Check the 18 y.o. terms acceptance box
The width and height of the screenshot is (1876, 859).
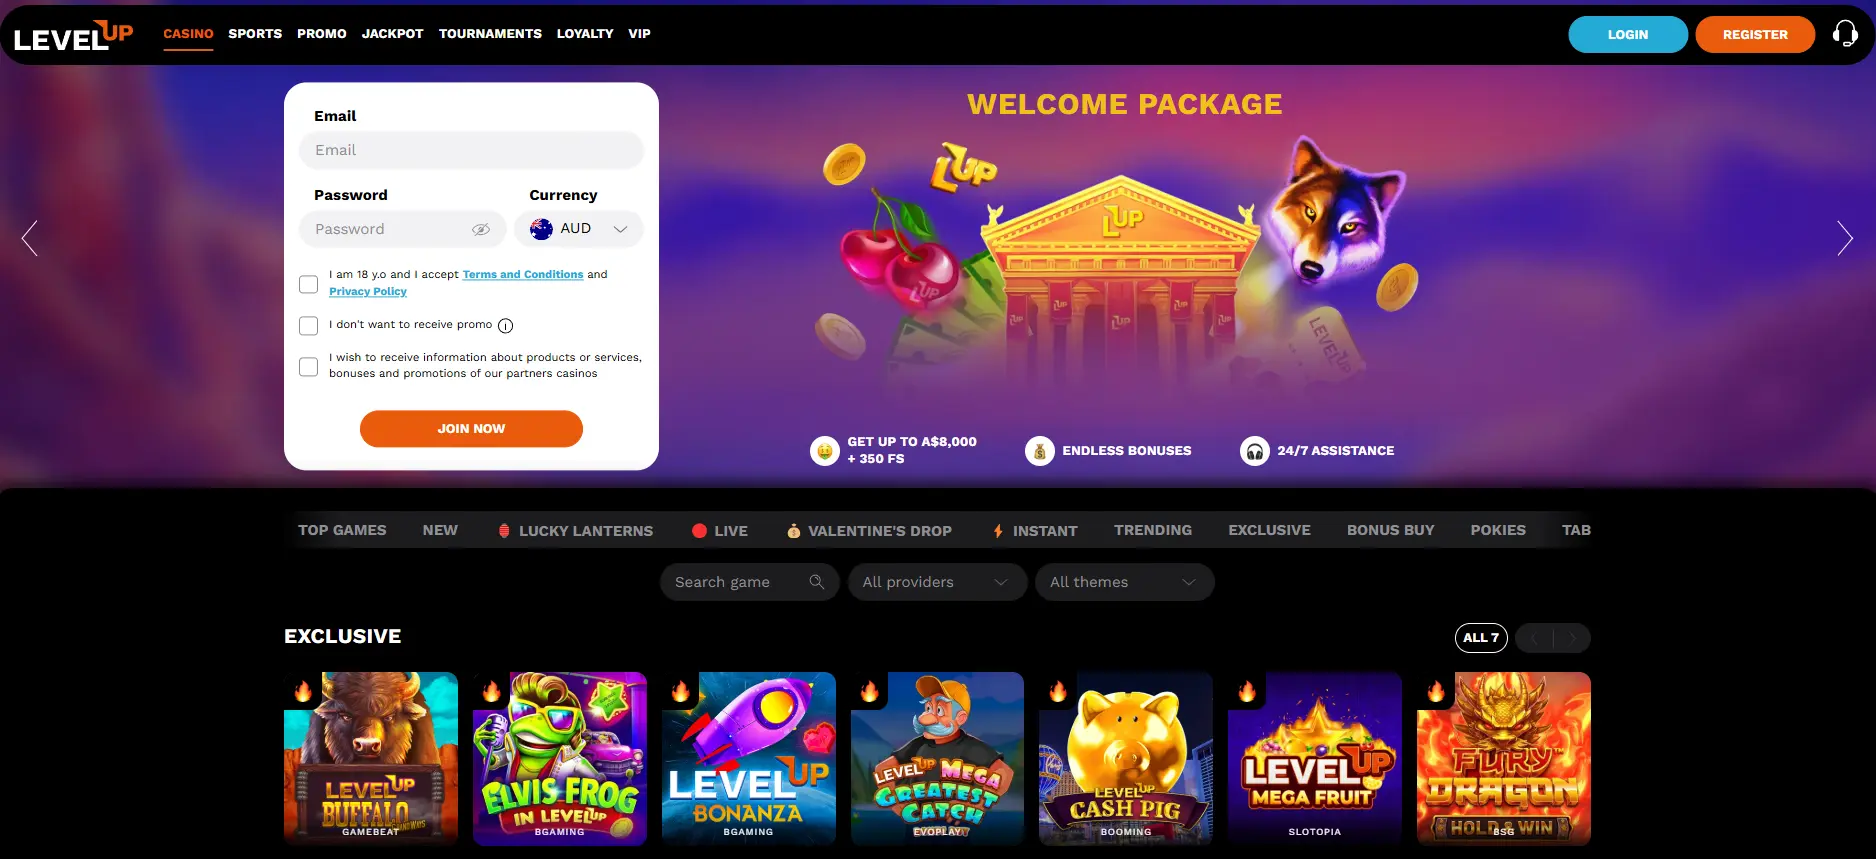(x=309, y=284)
